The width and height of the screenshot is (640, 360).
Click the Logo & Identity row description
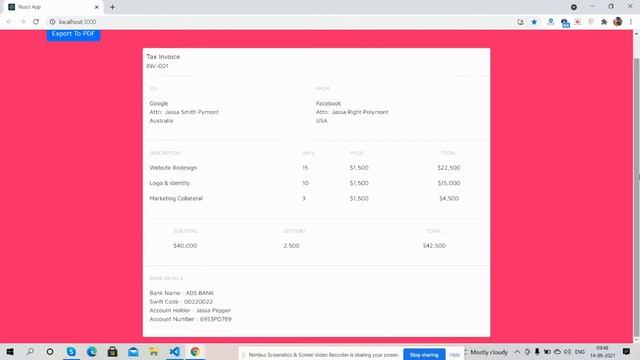click(x=169, y=183)
